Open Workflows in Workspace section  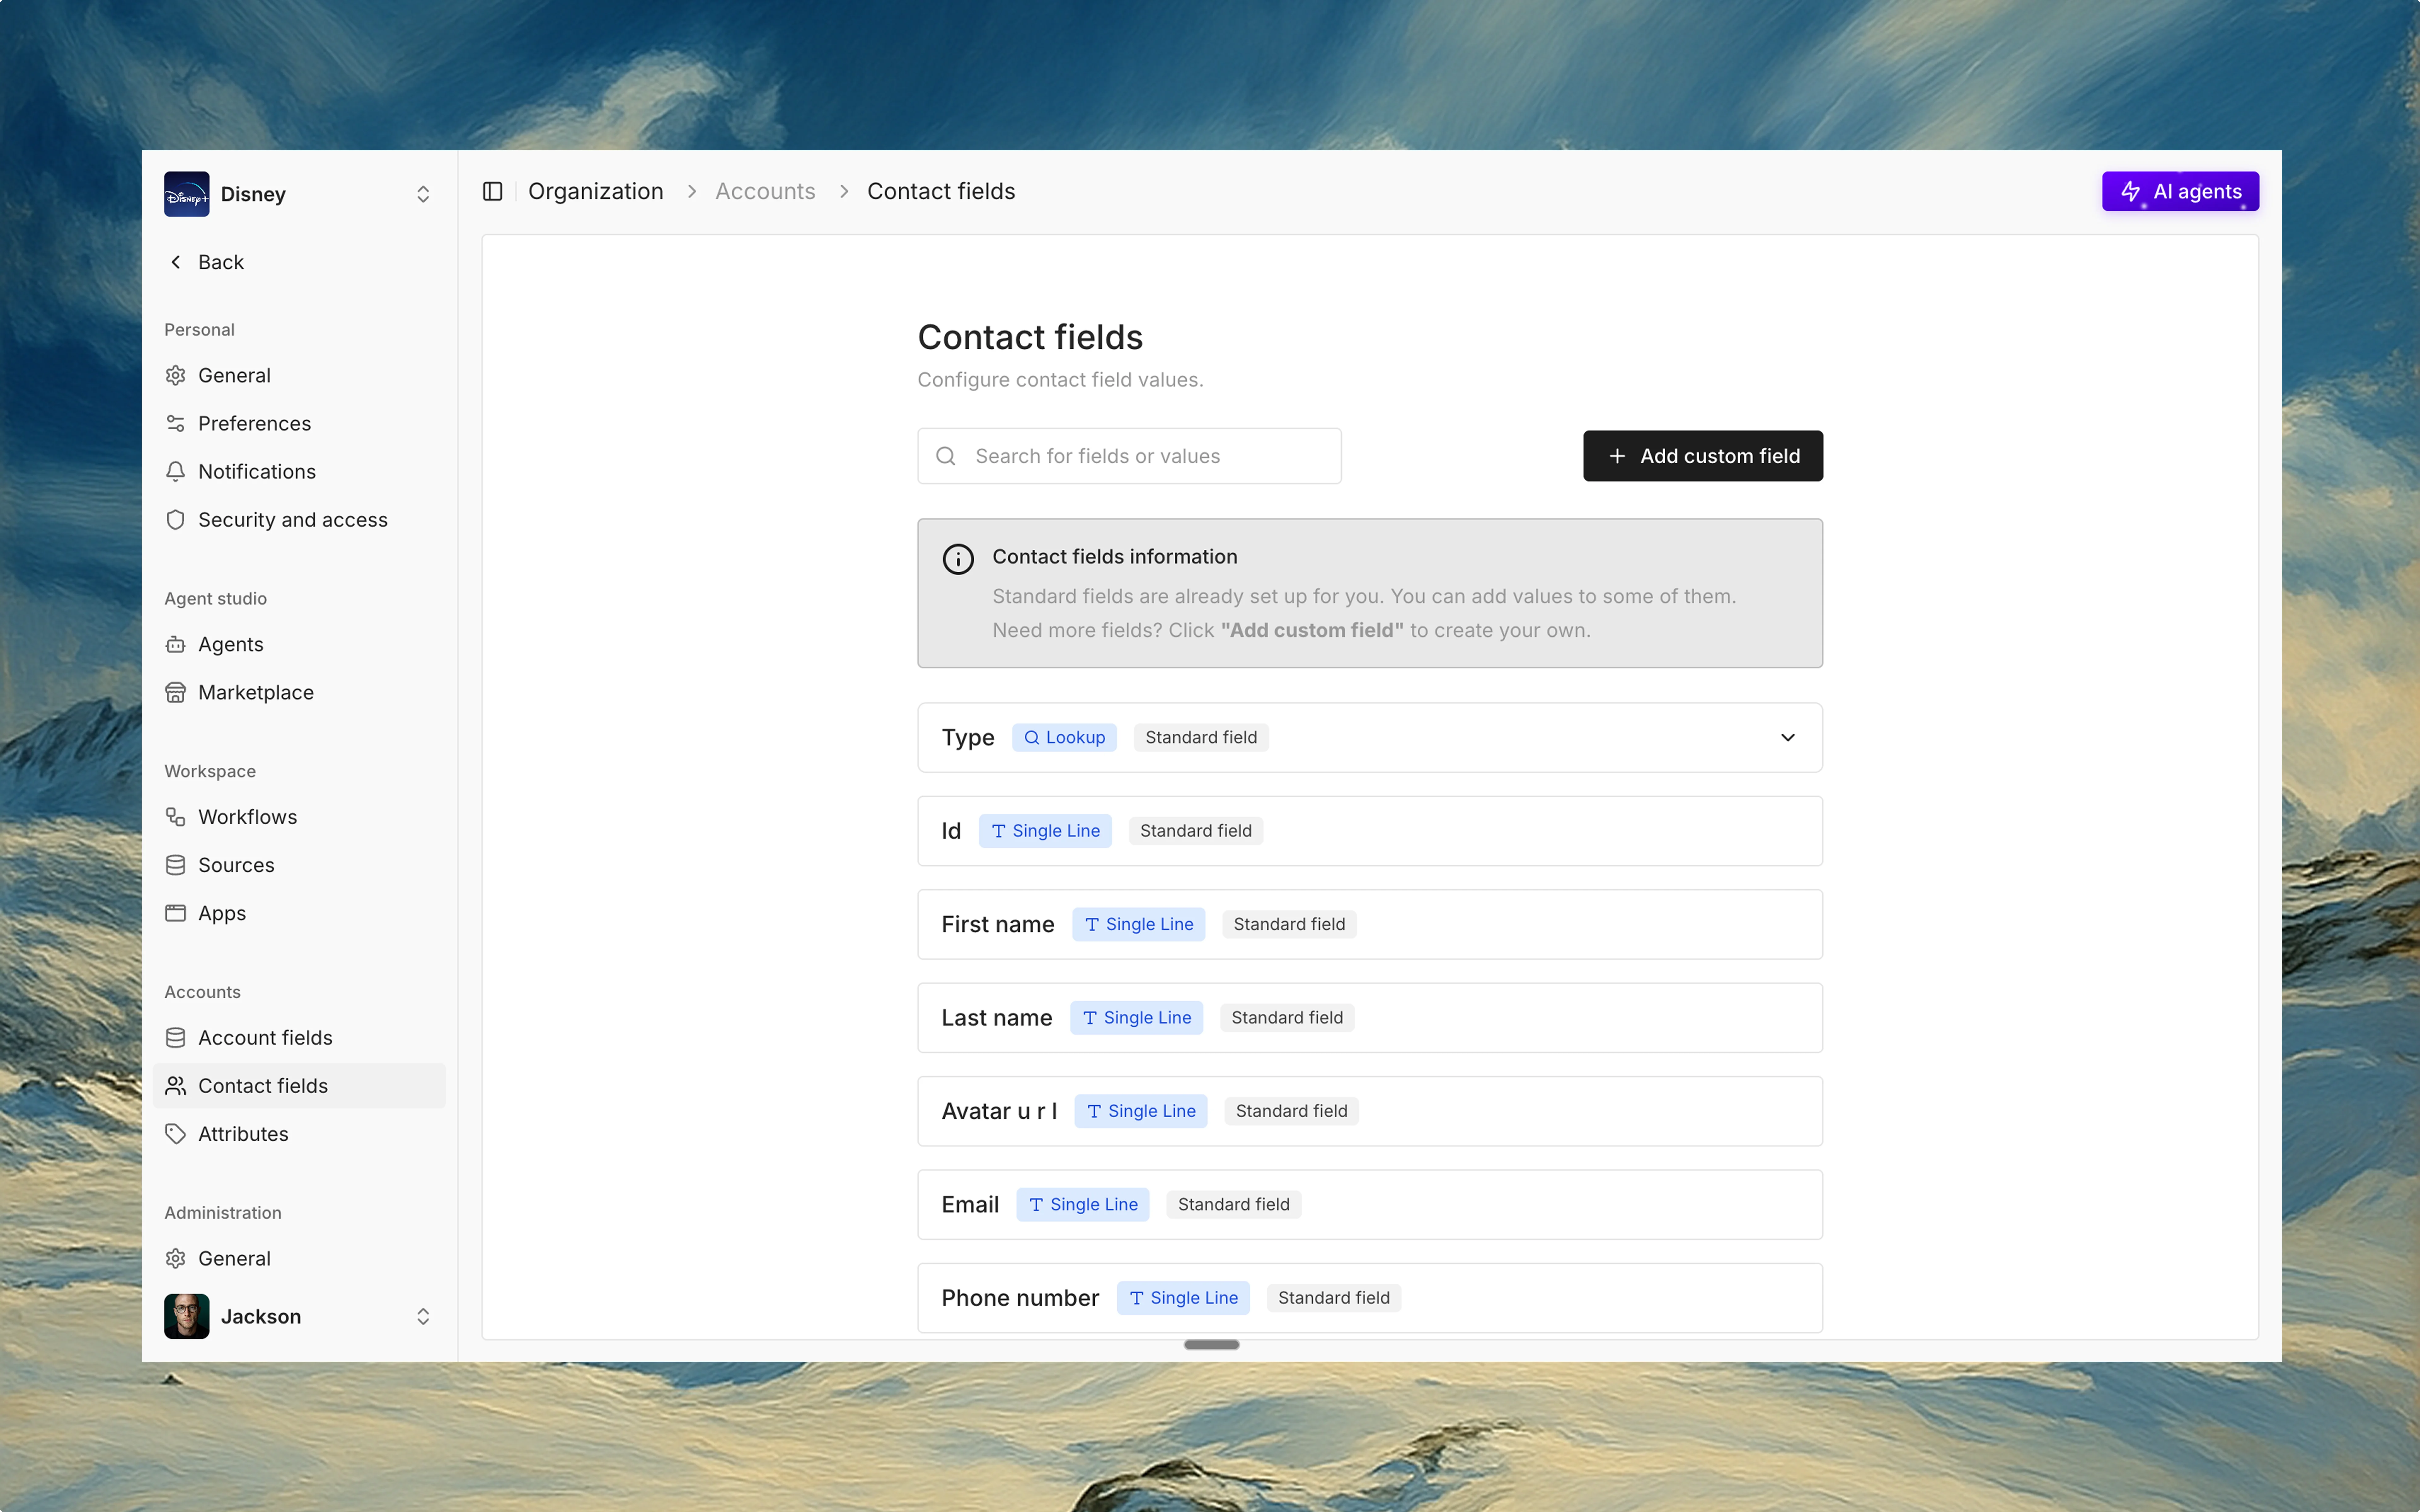pyautogui.click(x=299, y=817)
